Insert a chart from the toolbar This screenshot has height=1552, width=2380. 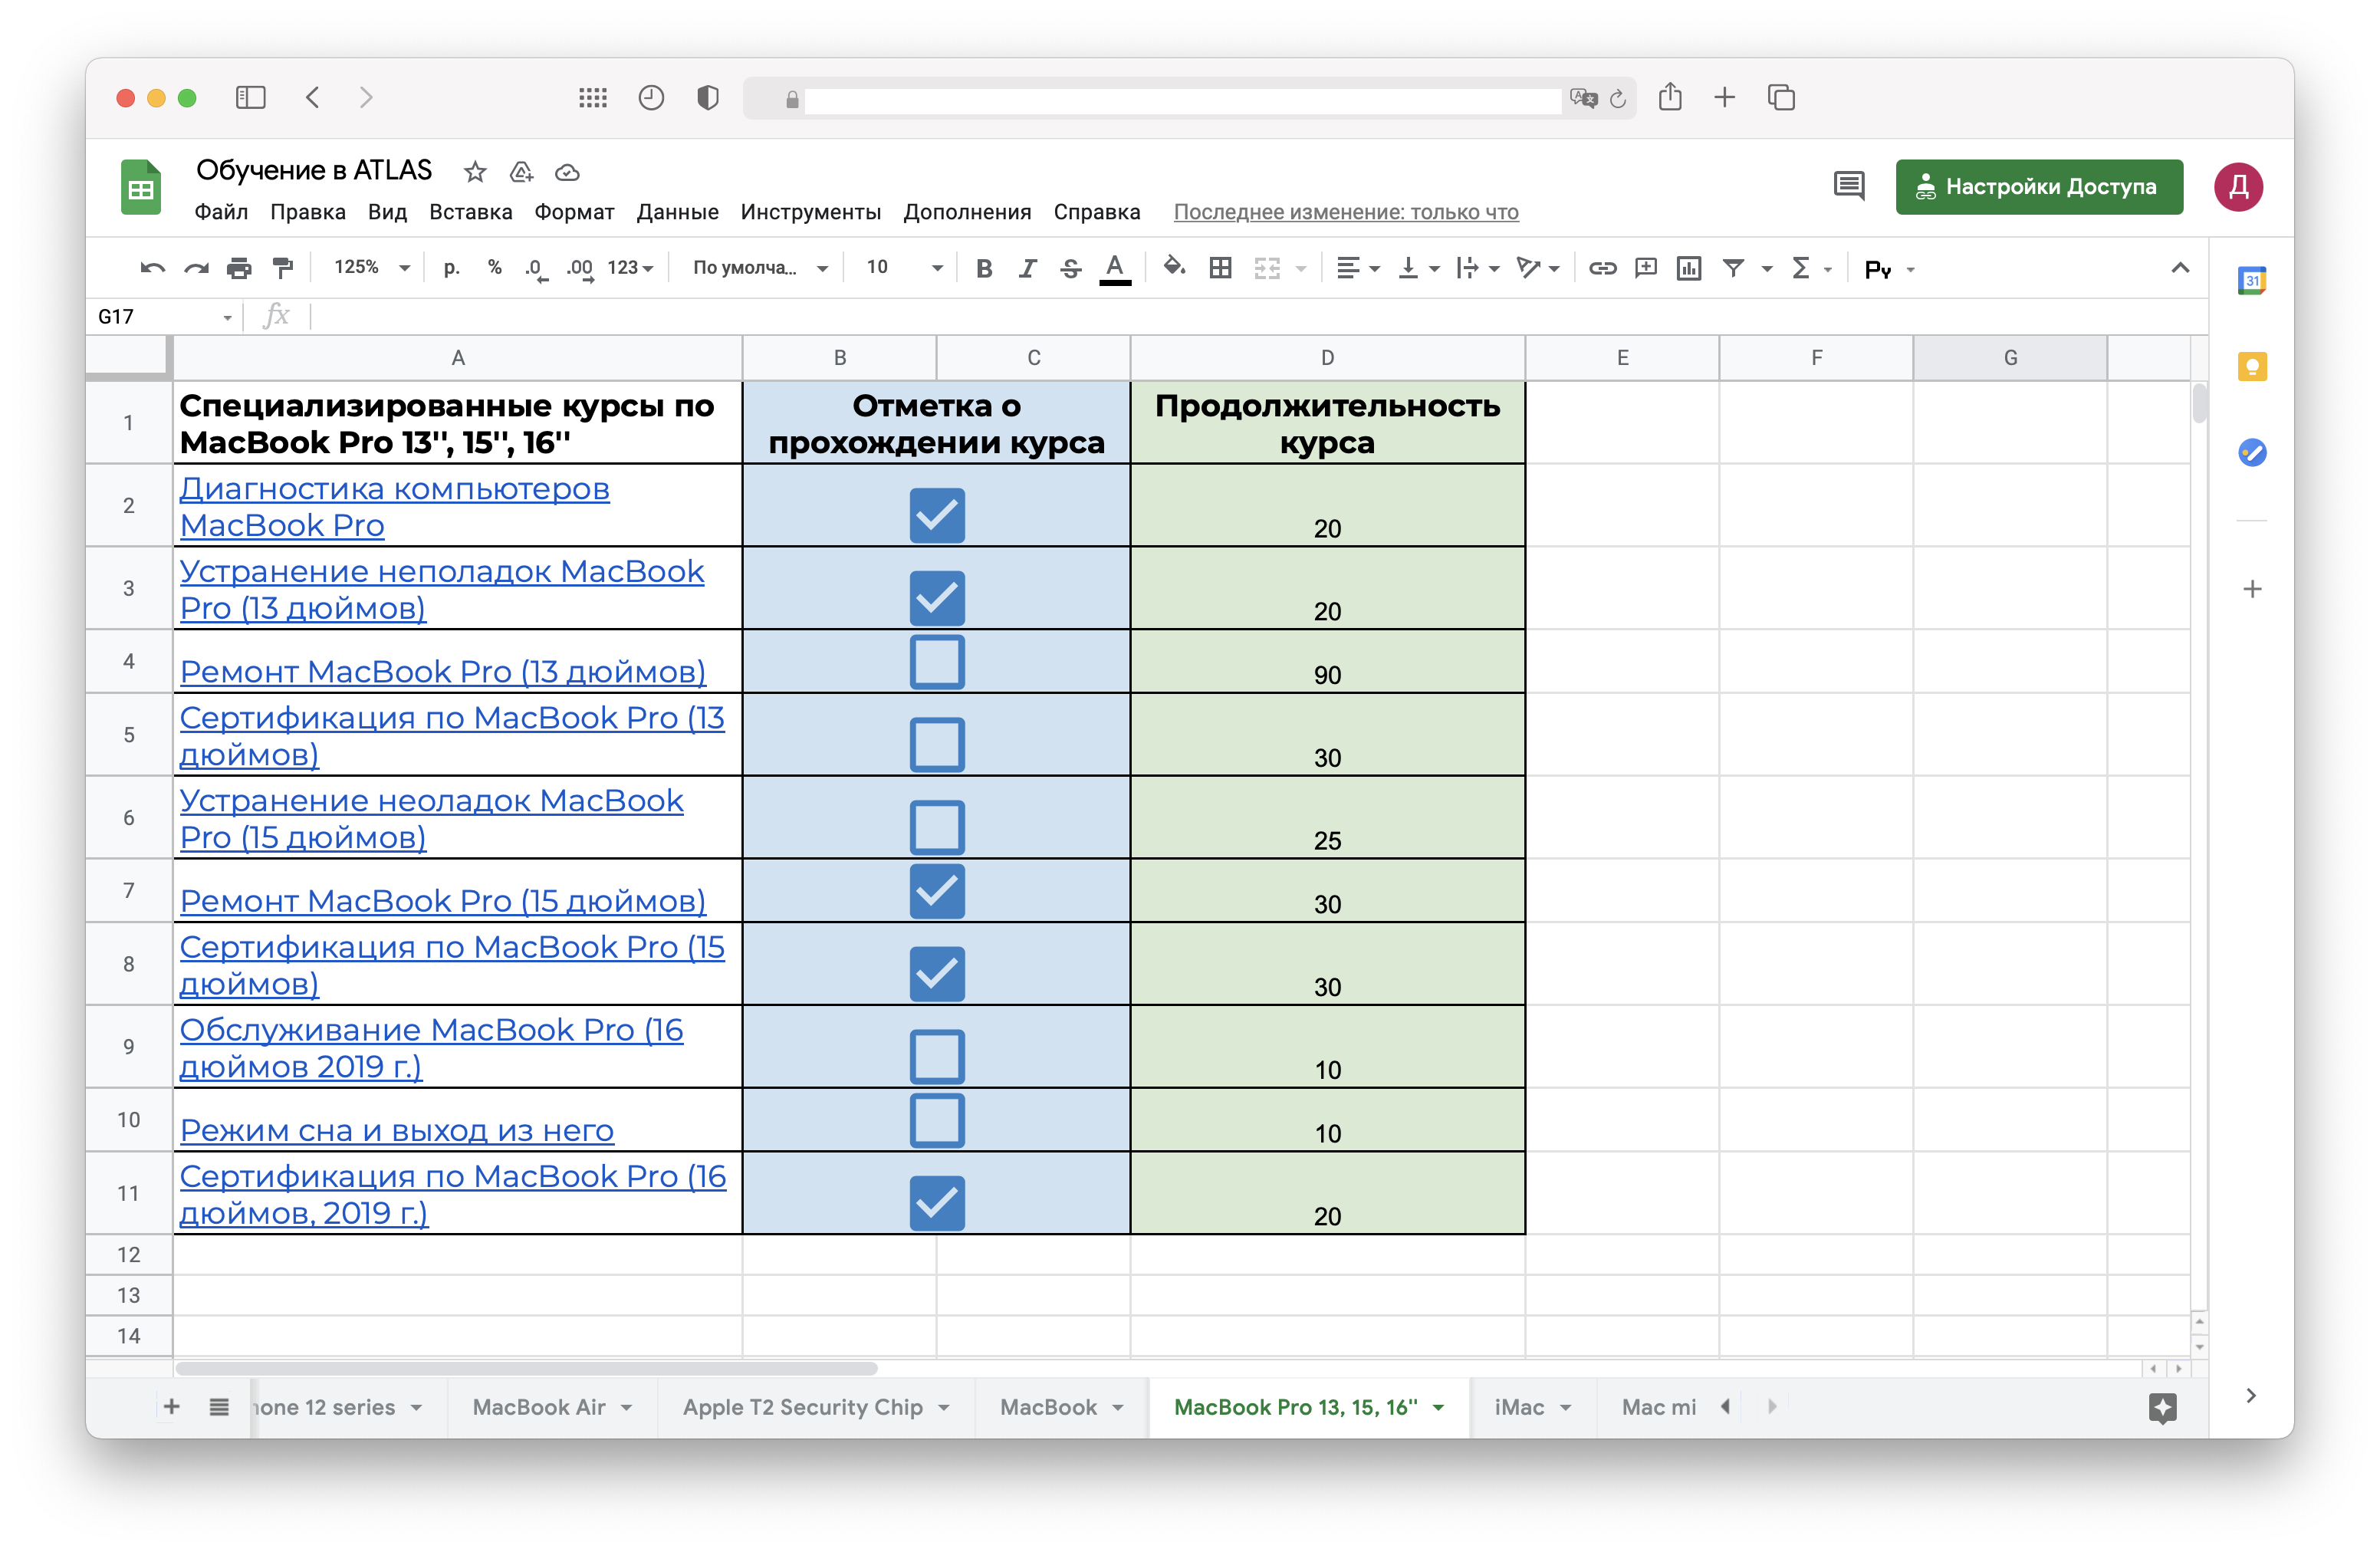click(1688, 268)
